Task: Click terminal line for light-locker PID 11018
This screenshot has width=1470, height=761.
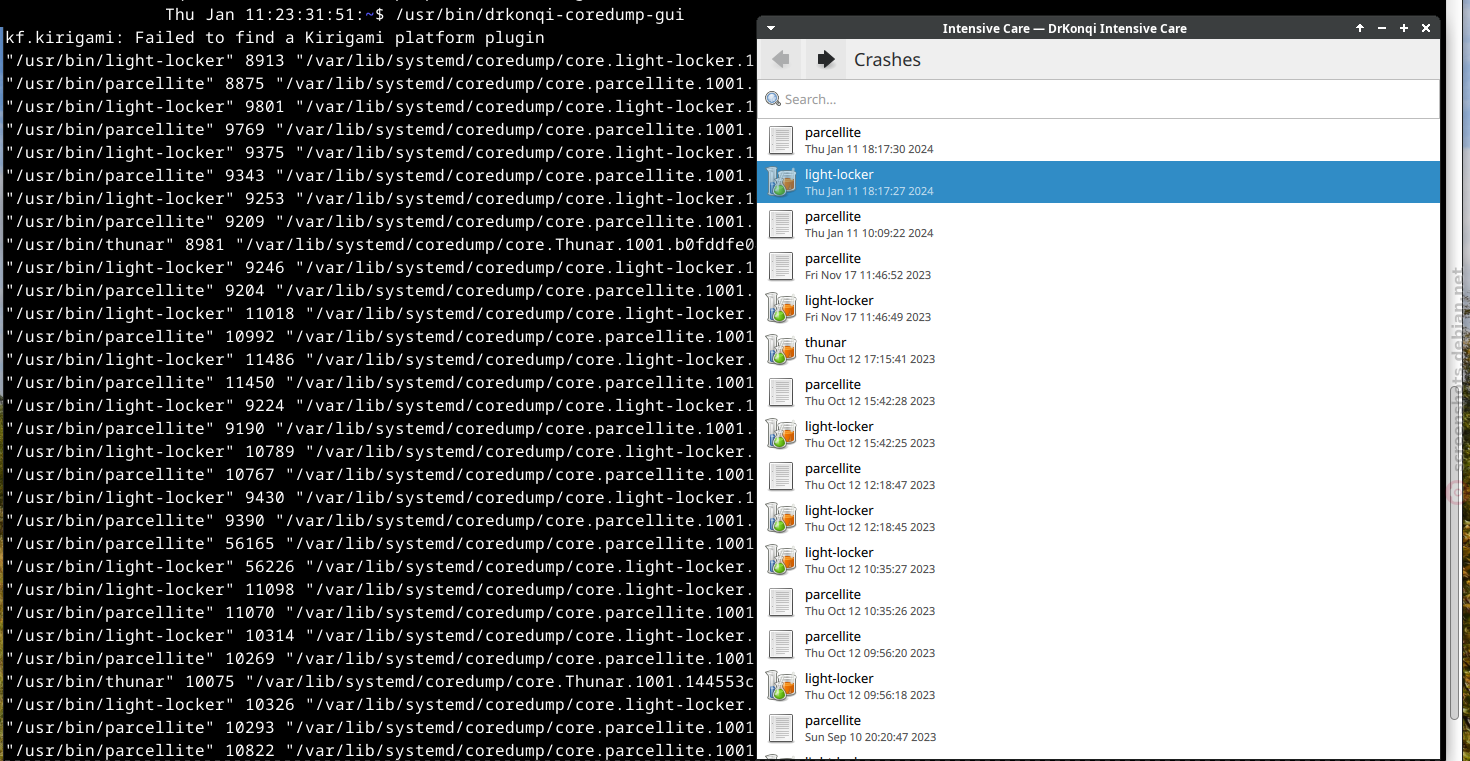Action: point(380,314)
